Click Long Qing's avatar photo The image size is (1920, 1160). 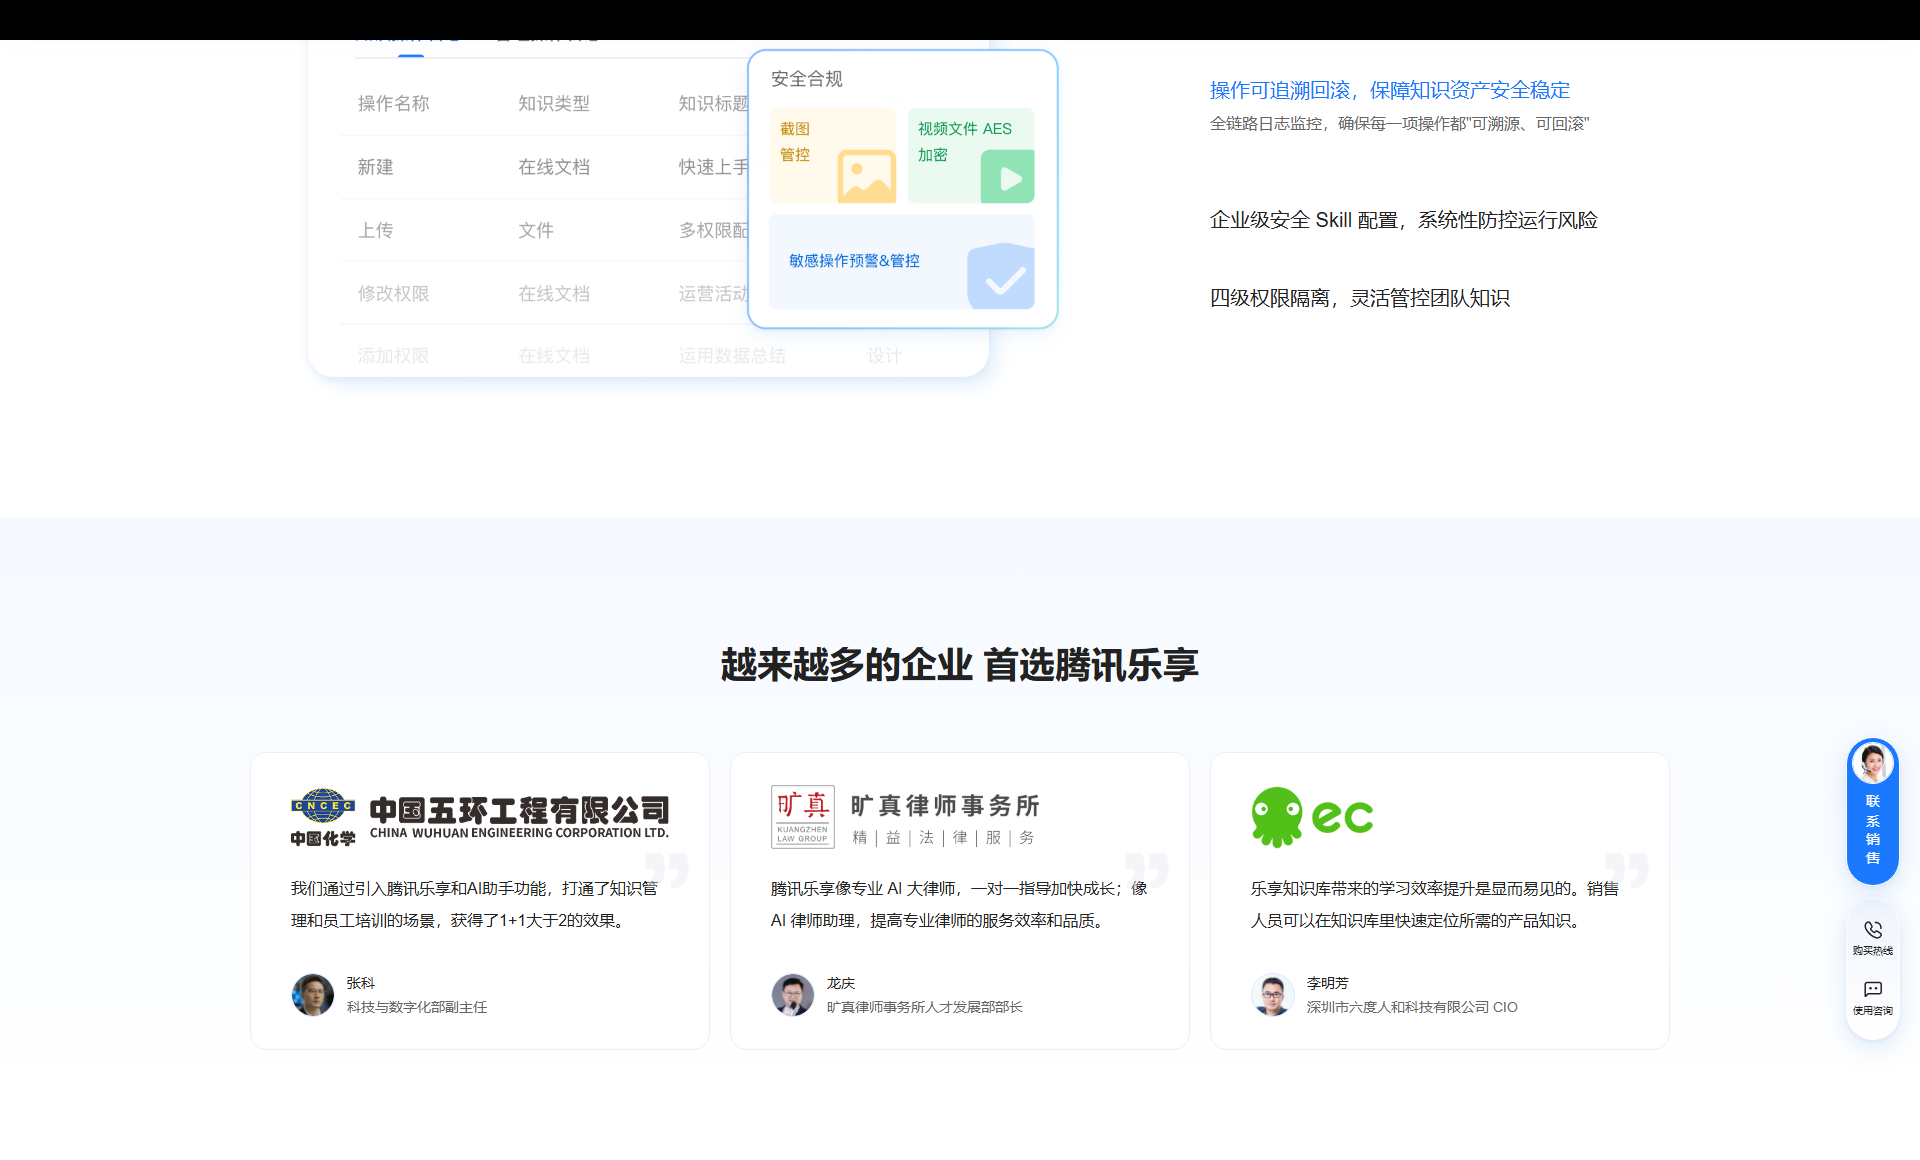[x=793, y=995]
